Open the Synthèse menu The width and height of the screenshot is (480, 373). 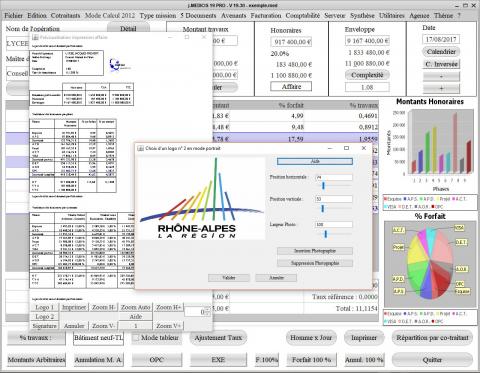click(x=362, y=16)
